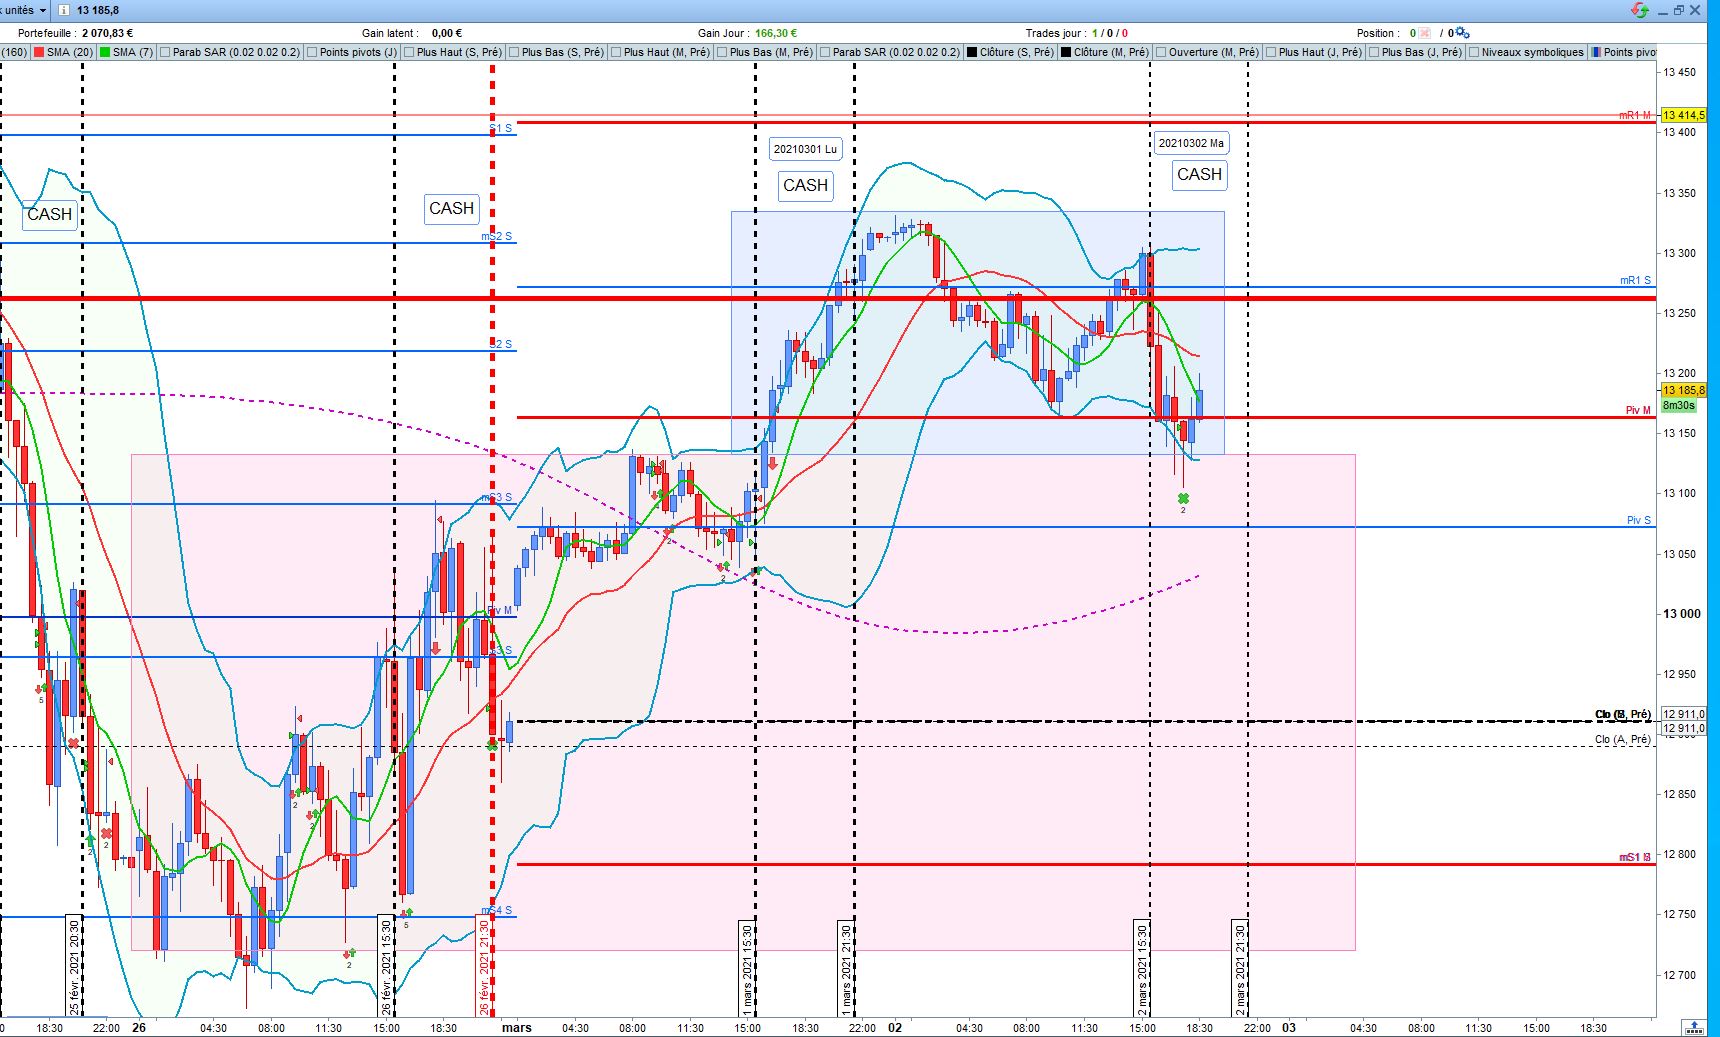Enable Plus Bas (M, Pré) indicator
1720x1037 pixels.
(x=722, y=52)
